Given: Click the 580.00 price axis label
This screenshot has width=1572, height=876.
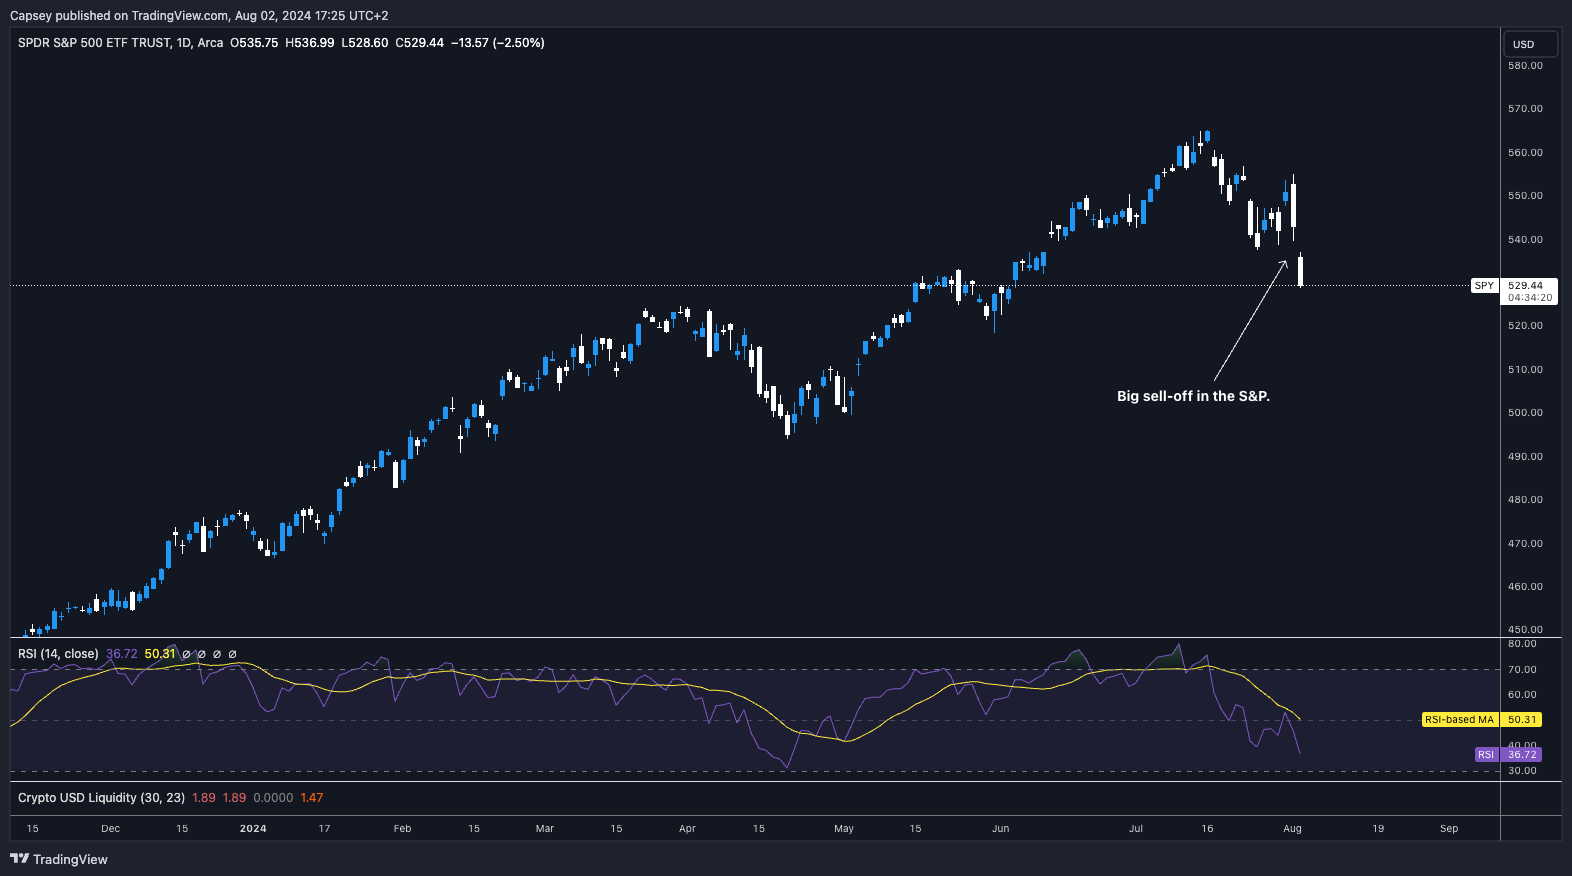Looking at the screenshot, I should (1525, 66).
